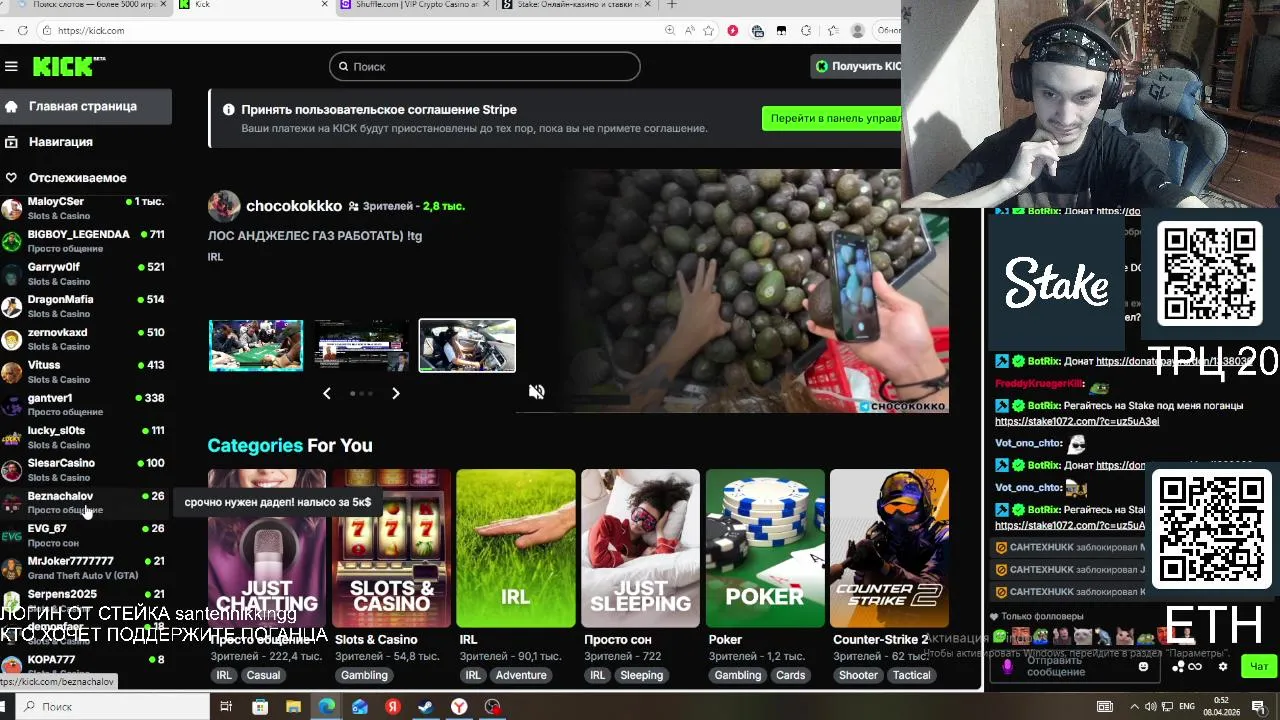The image size is (1280, 720).
Task: Click the chat message input field
Action: click(1075, 667)
